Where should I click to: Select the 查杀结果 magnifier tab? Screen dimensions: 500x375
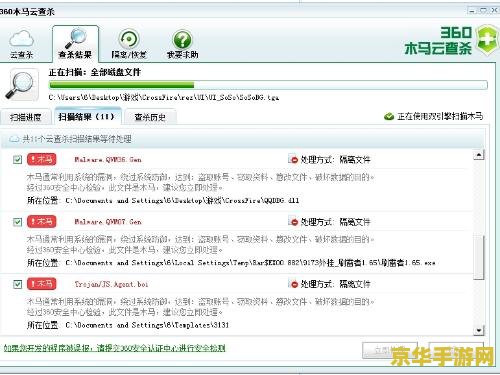pos(75,44)
